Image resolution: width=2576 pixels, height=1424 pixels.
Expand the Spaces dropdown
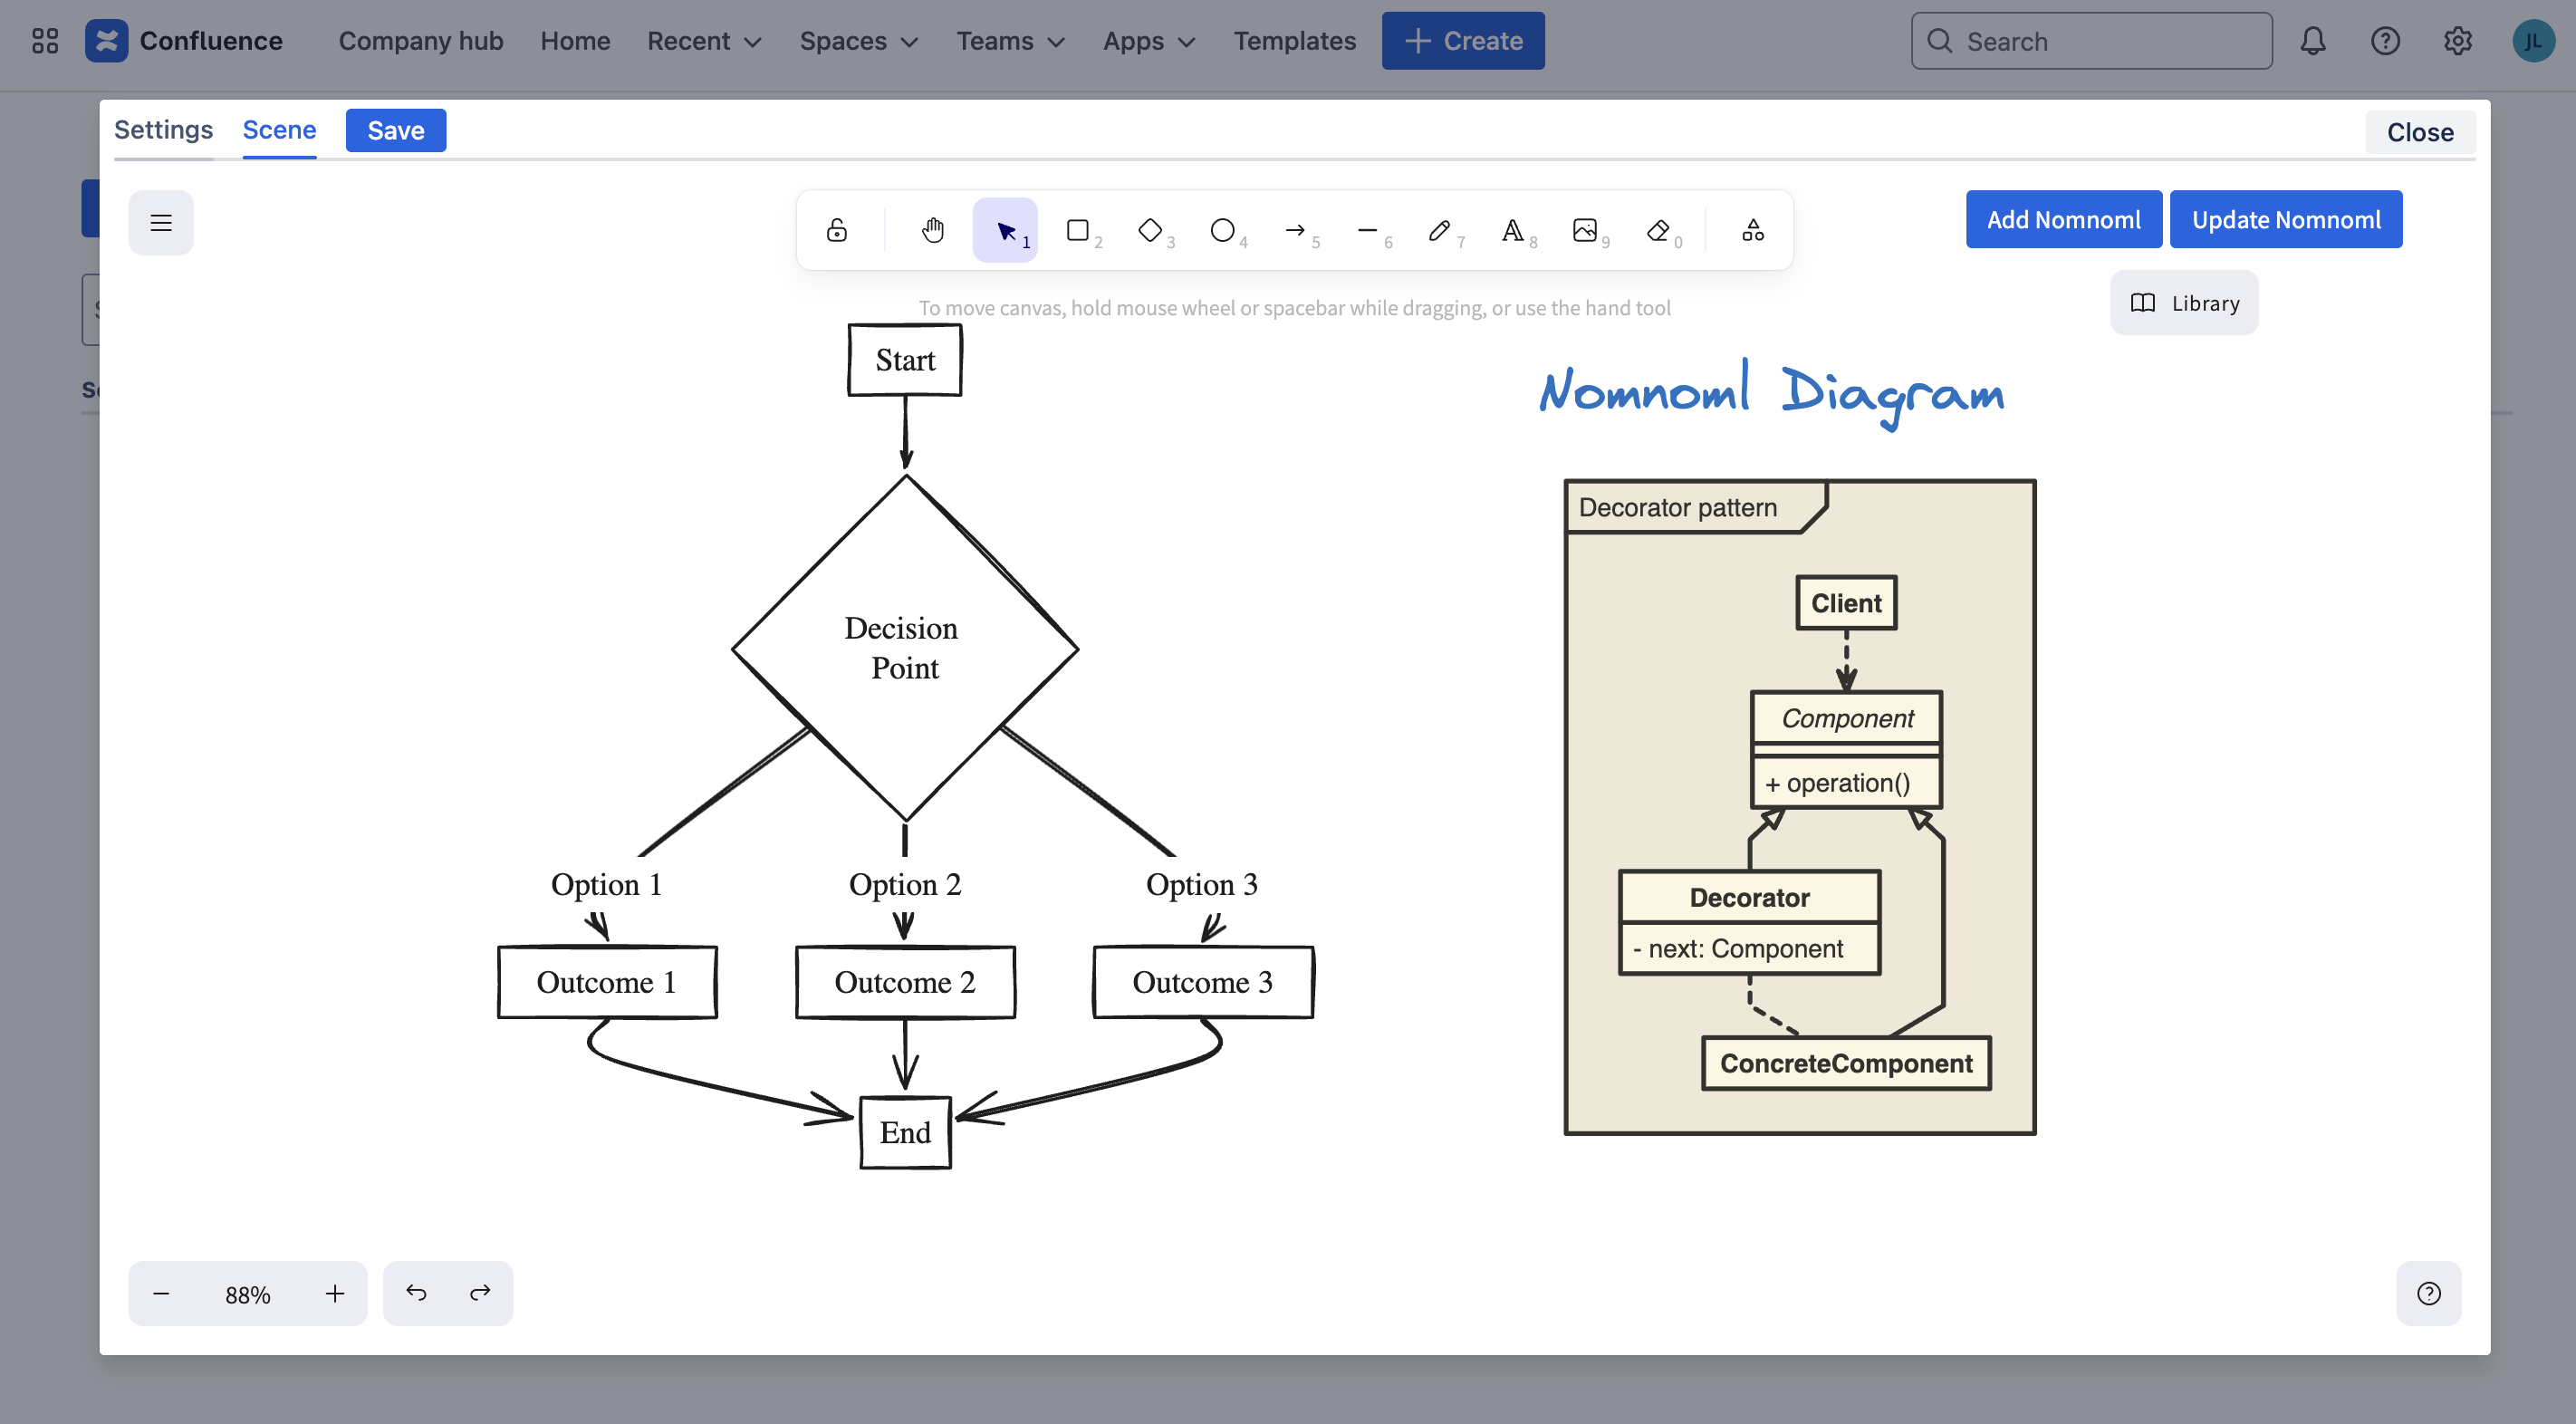tap(857, 41)
